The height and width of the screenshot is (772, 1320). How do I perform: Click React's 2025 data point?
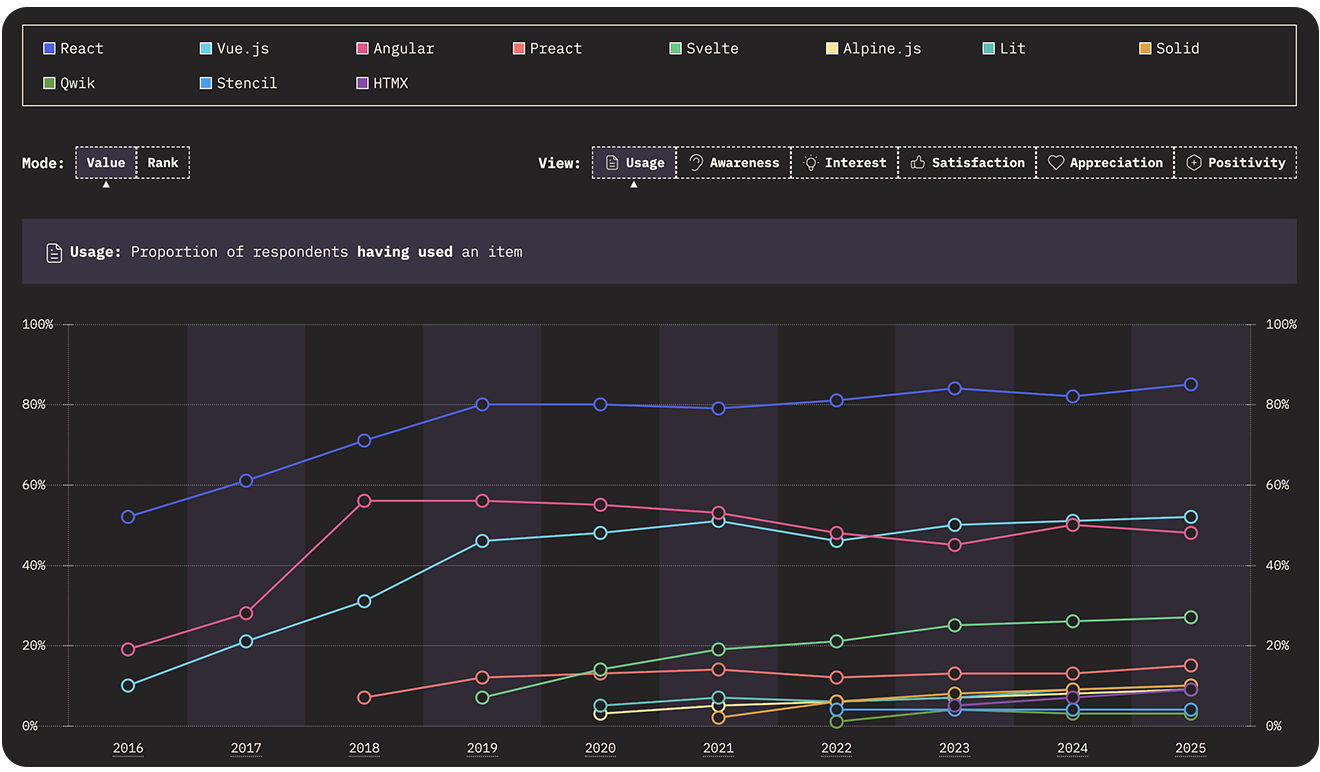(x=1191, y=385)
